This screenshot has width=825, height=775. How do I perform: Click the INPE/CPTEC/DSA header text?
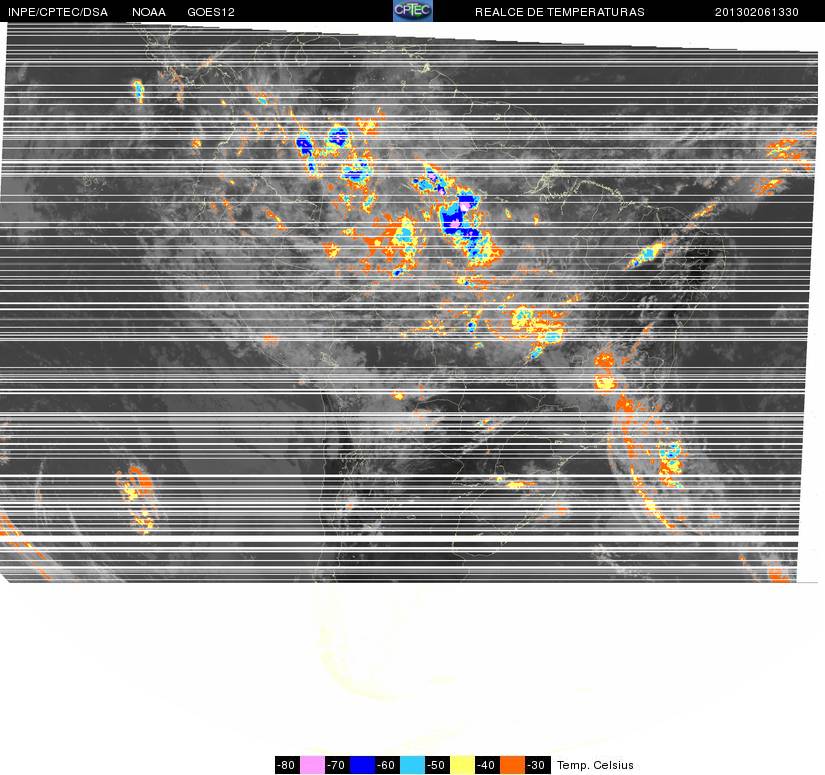point(58,12)
